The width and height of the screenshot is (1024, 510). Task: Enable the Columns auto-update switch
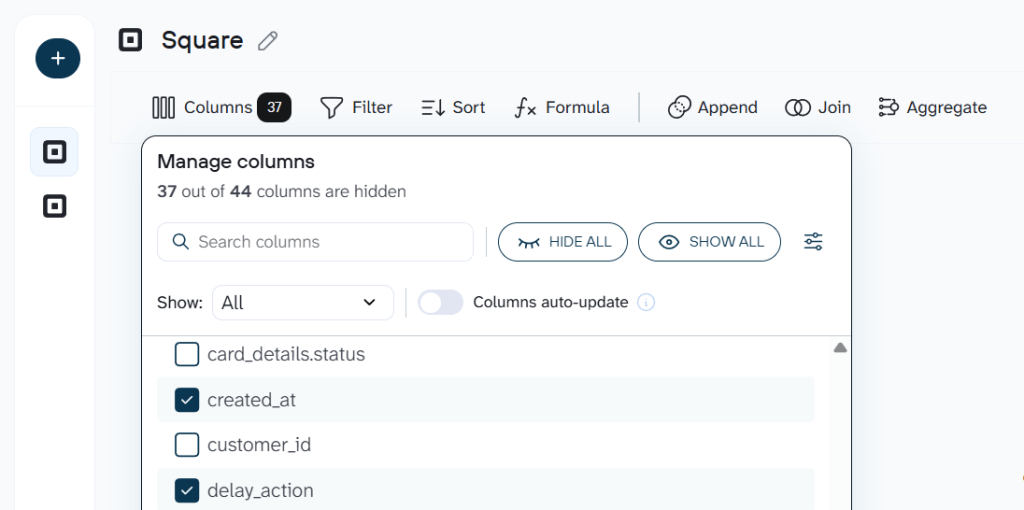[x=440, y=302]
